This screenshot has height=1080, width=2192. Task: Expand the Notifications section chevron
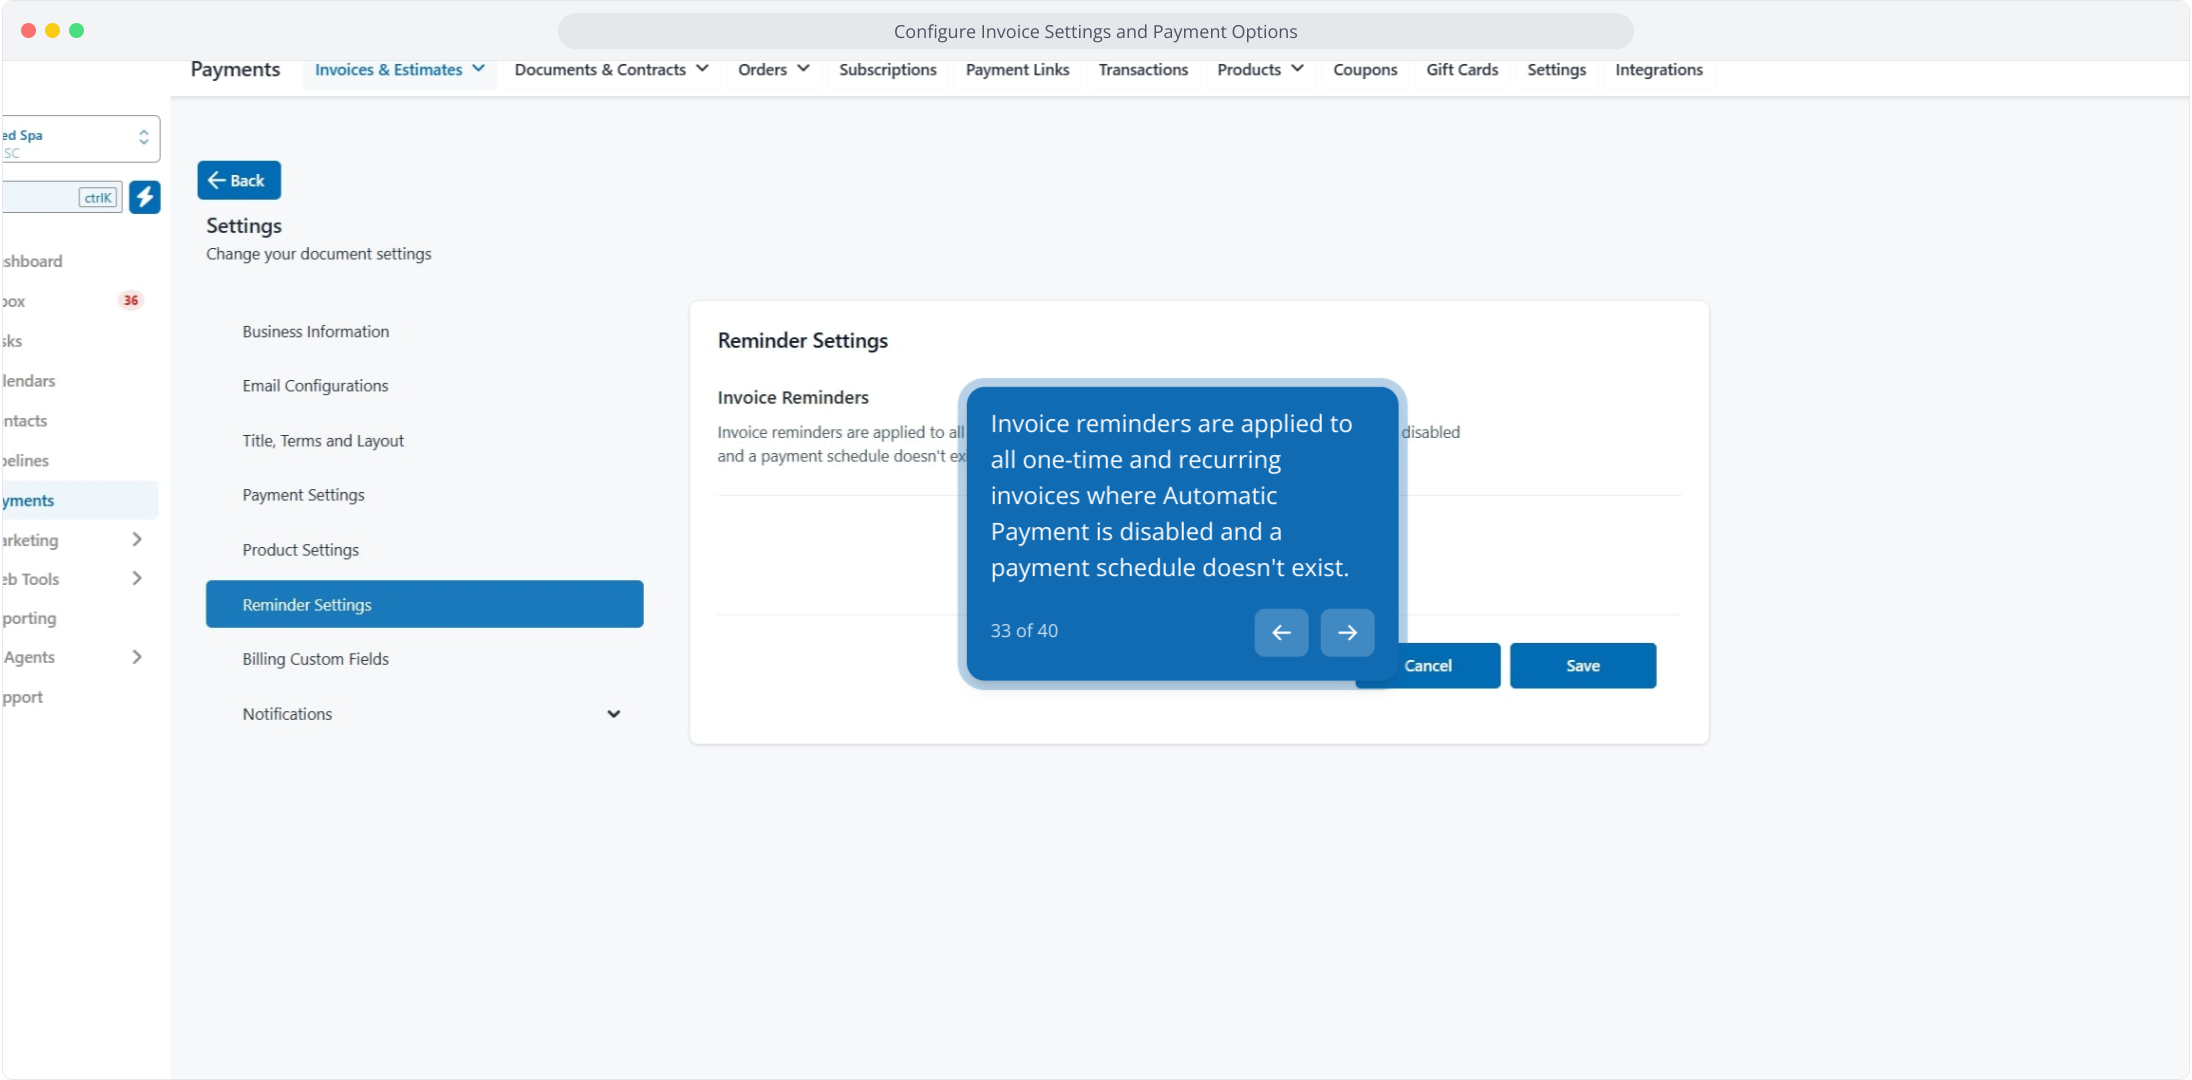(x=613, y=714)
